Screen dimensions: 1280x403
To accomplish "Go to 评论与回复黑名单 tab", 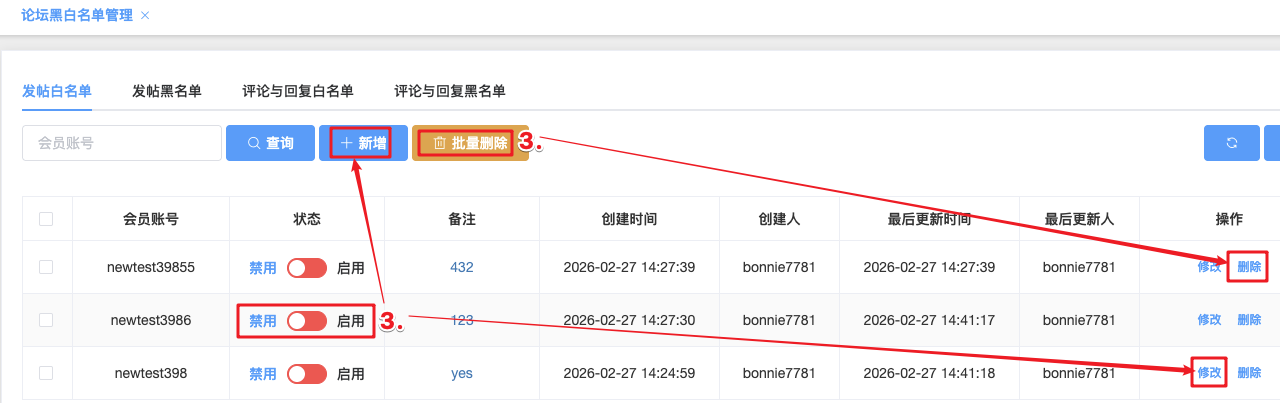I will [x=450, y=91].
